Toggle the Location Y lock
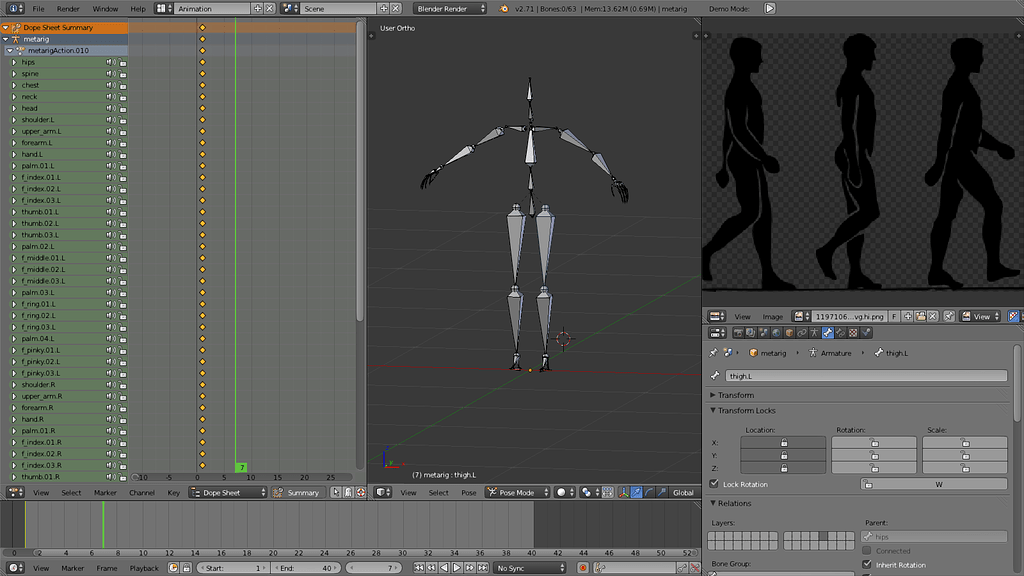The width and height of the screenshot is (1024, 576). click(x=783, y=455)
